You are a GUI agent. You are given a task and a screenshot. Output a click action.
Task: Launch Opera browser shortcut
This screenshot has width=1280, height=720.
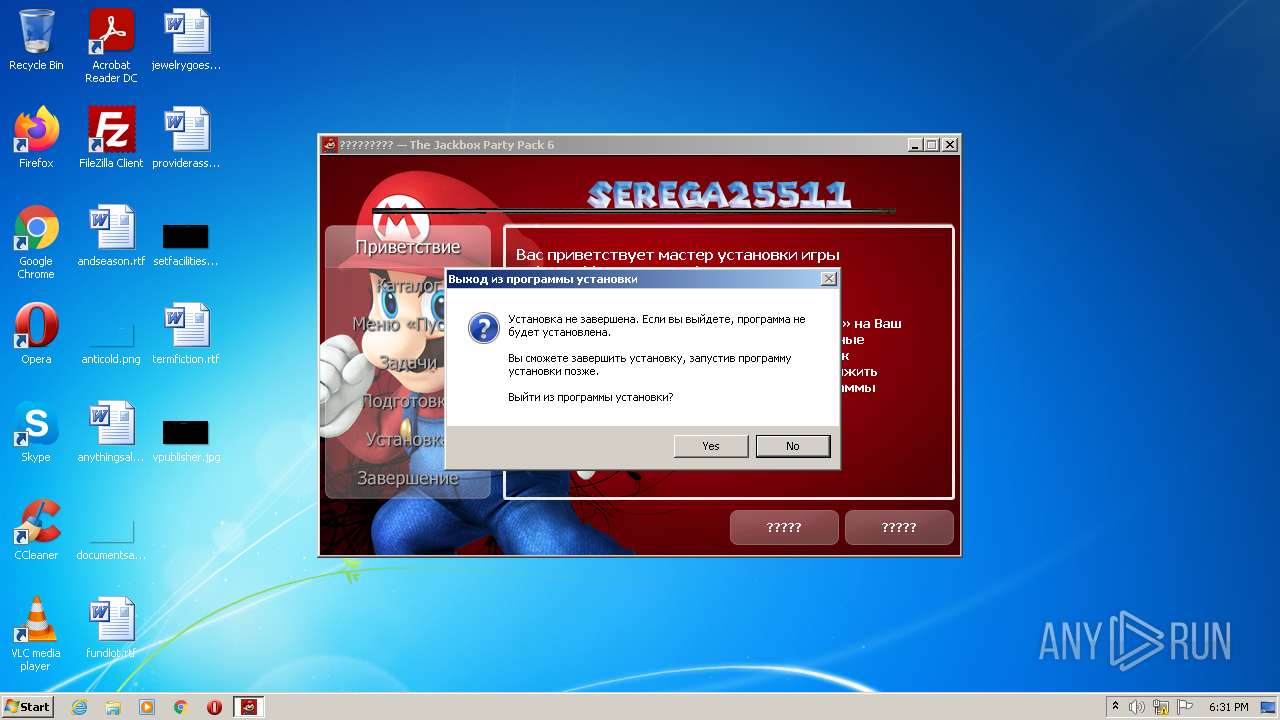pos(36,334)
